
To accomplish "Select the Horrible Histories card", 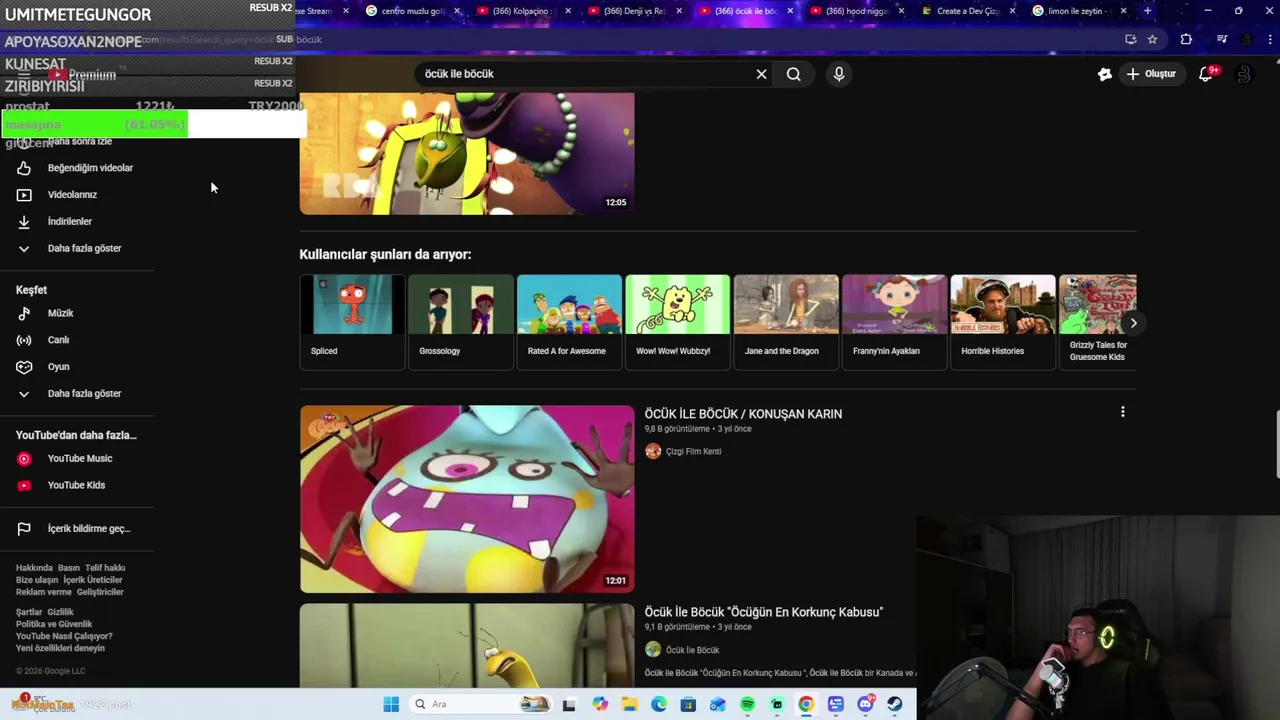I will click(x=1002, y=322).
